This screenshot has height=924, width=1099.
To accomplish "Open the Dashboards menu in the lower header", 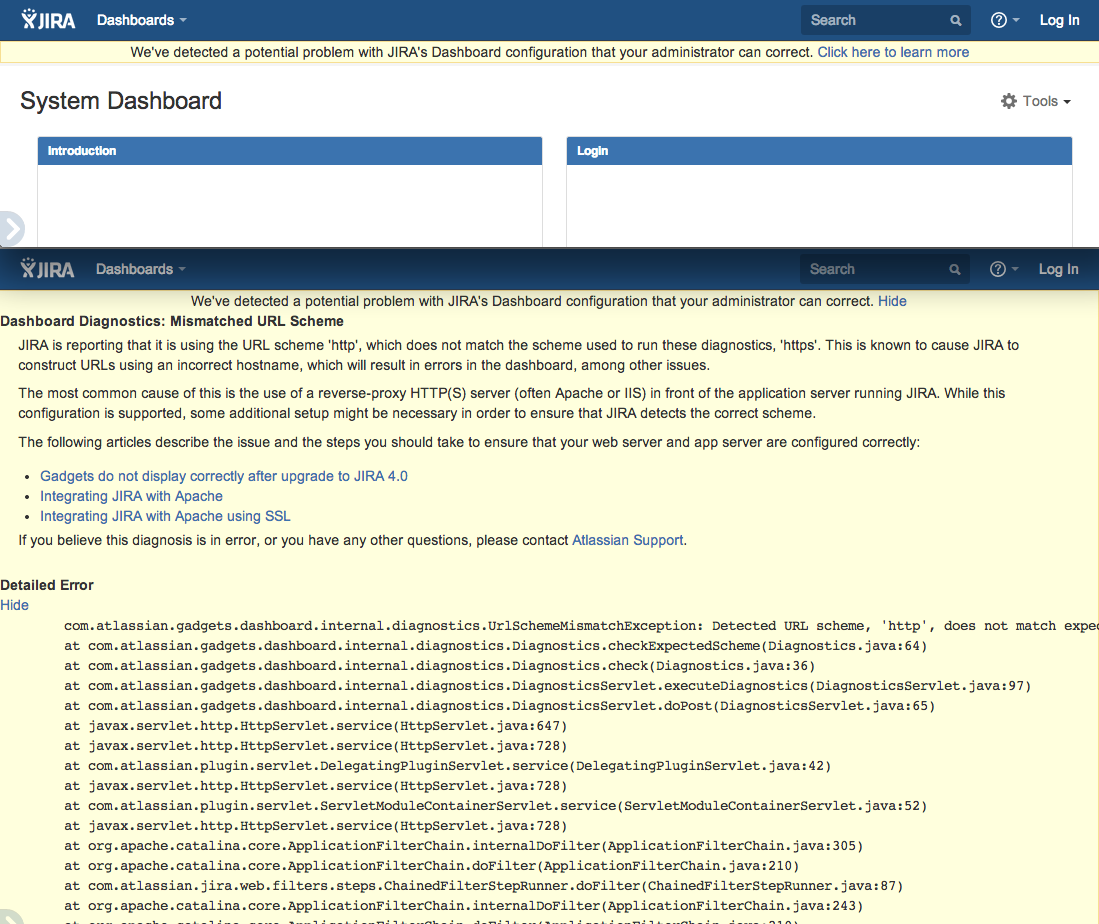I will pyautogui.click(x=141, y=269).
